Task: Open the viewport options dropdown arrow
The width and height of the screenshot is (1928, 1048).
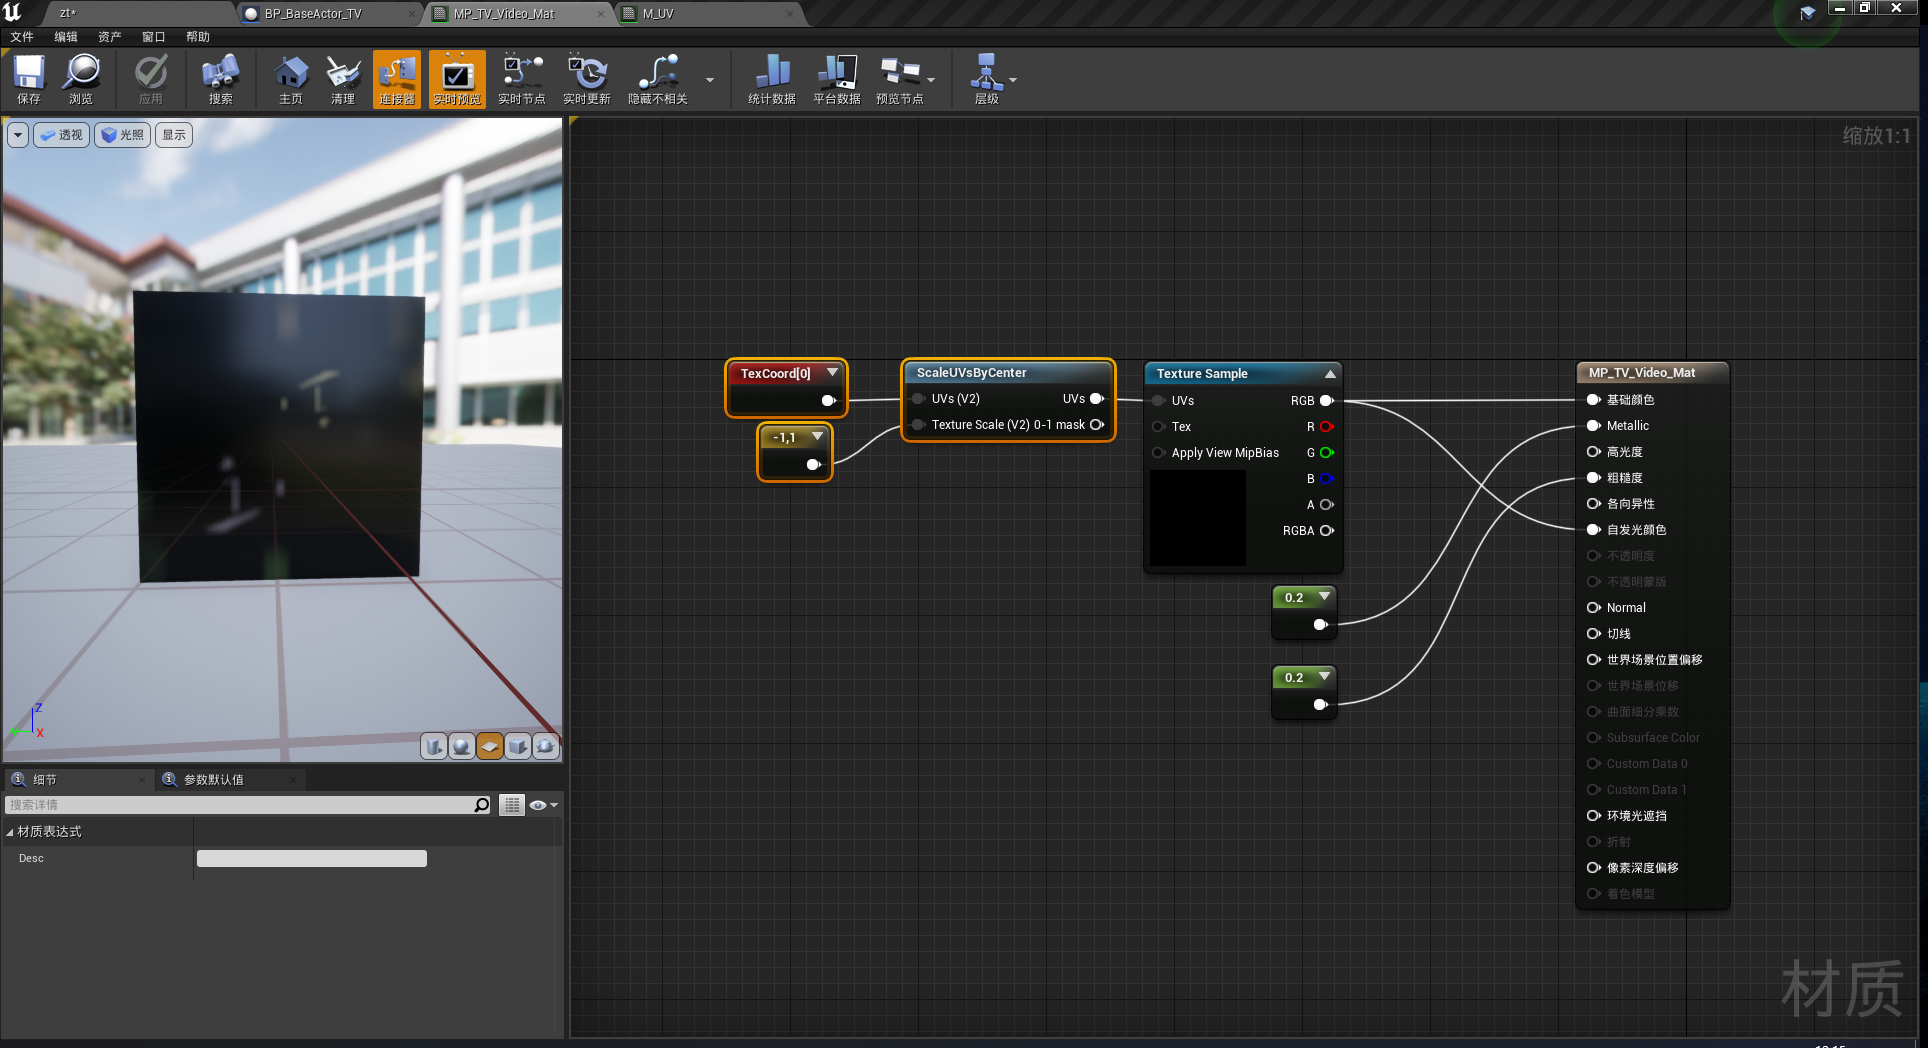Action: click(18, 135)
